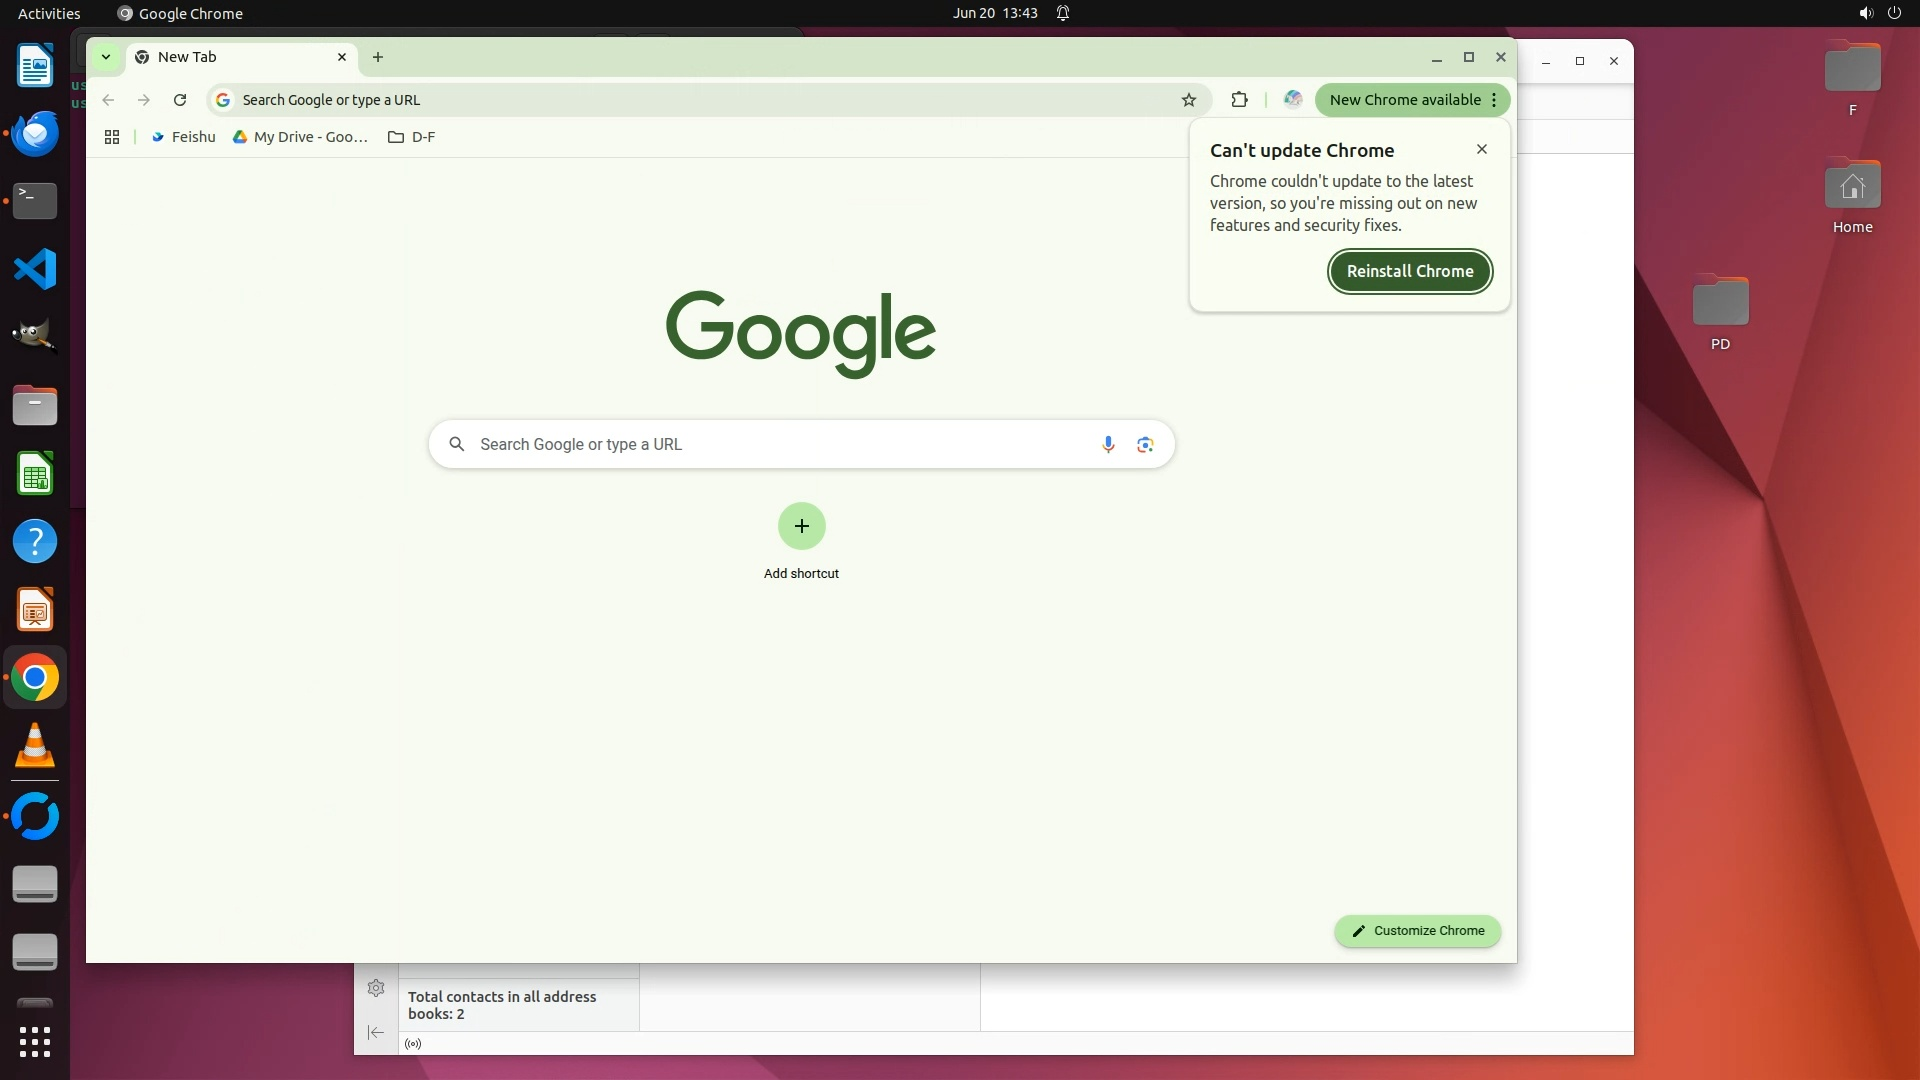Click the Reinstall Chrome button
Image resolution: width=1920 pixels, height=1080 pixels.
coord(1409,271)
